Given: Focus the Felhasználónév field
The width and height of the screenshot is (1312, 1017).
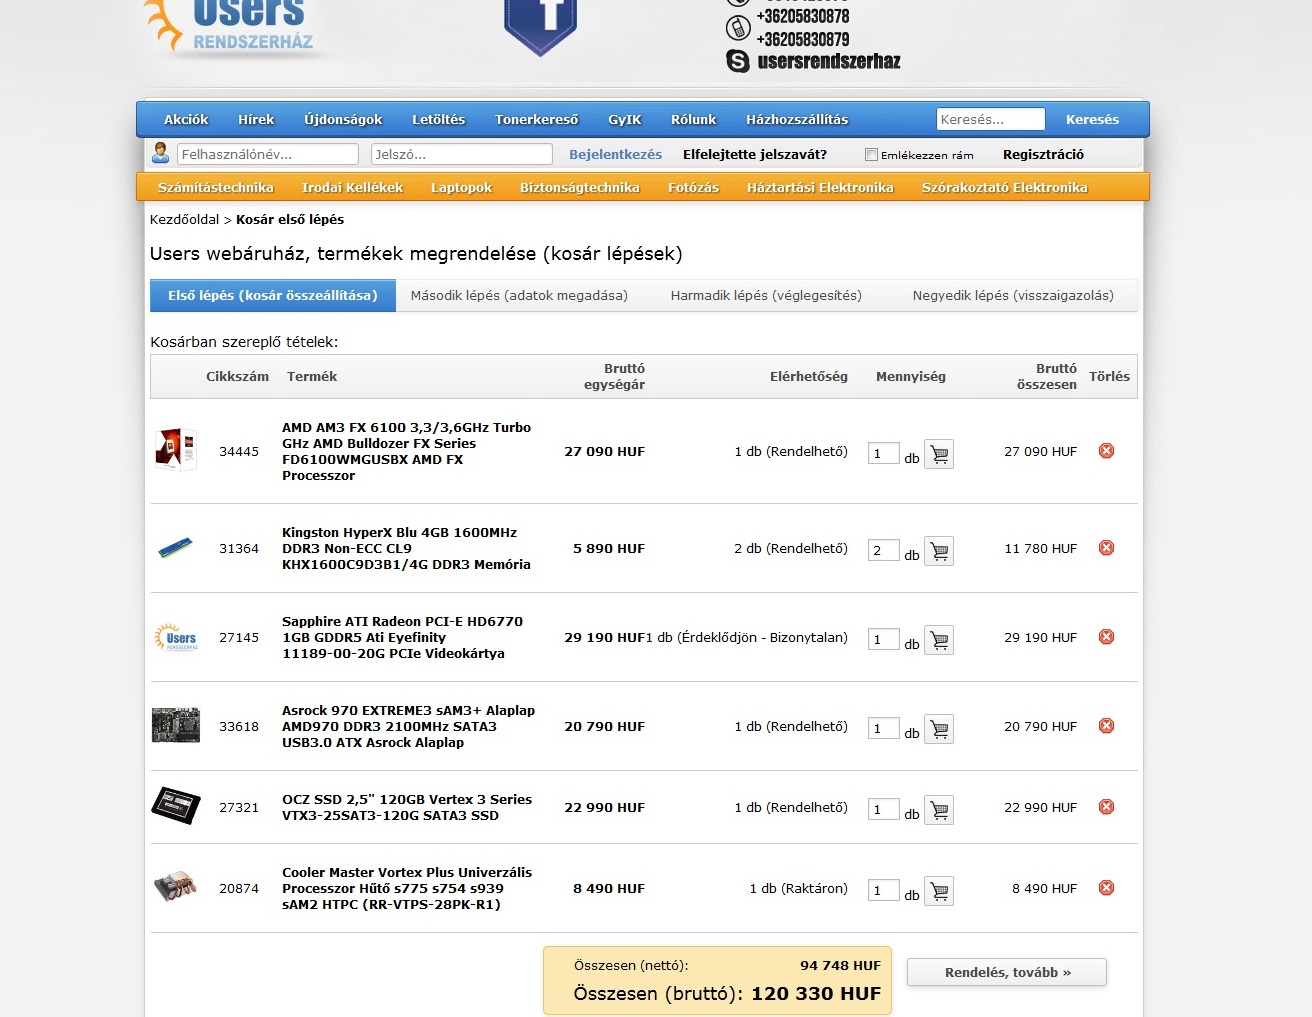Looking at the screenshot, I should [x=268, y=154].
